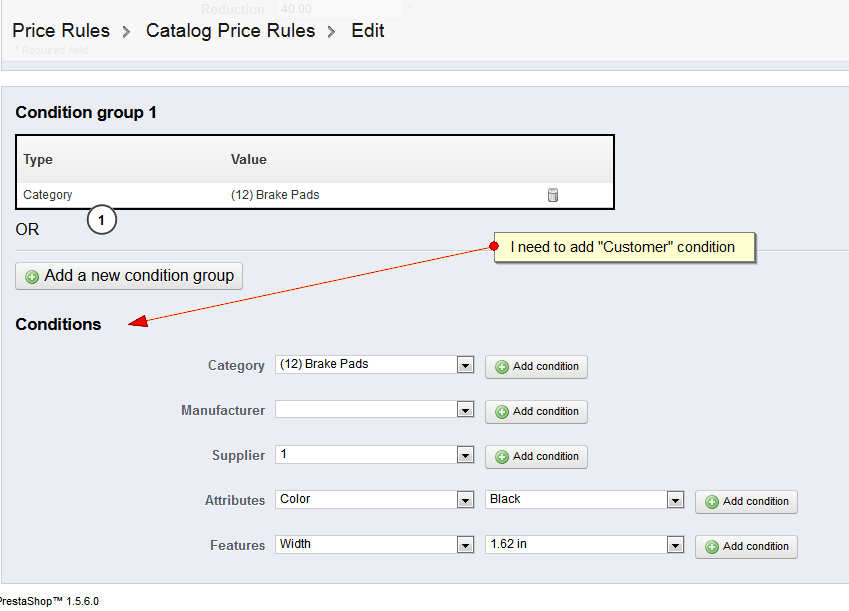This screenshot has height=611, width=849.
Task: Go to Price Rules breadcrumb
Action: click(61, 31)
